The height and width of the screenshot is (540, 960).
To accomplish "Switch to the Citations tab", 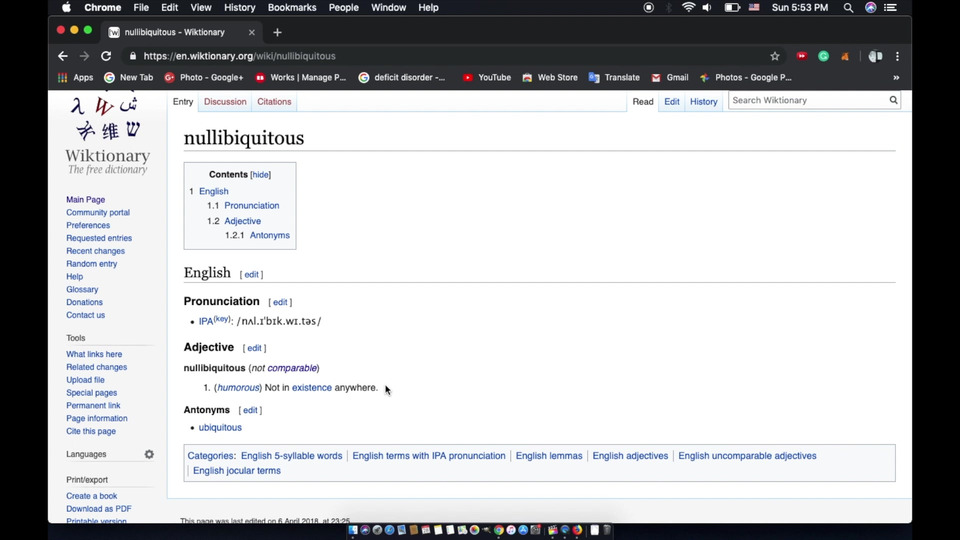I will point(274,102).
